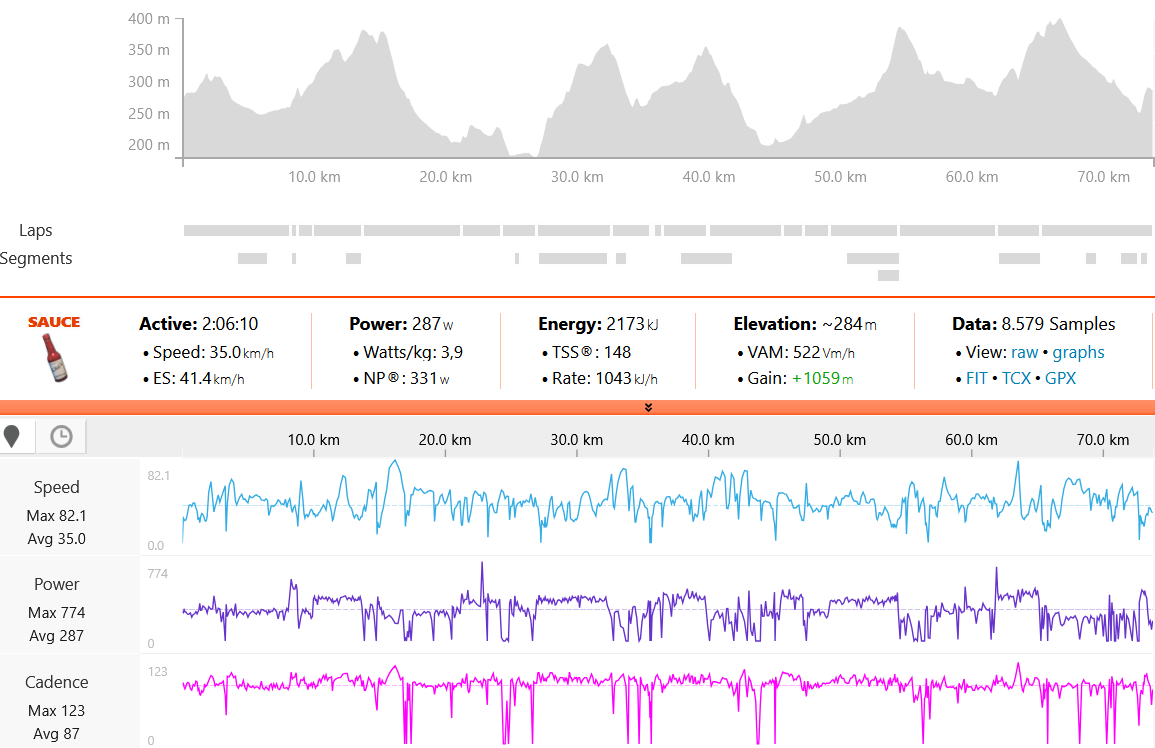
Task: Download the TCX file export
Action: coord(1016,378)
